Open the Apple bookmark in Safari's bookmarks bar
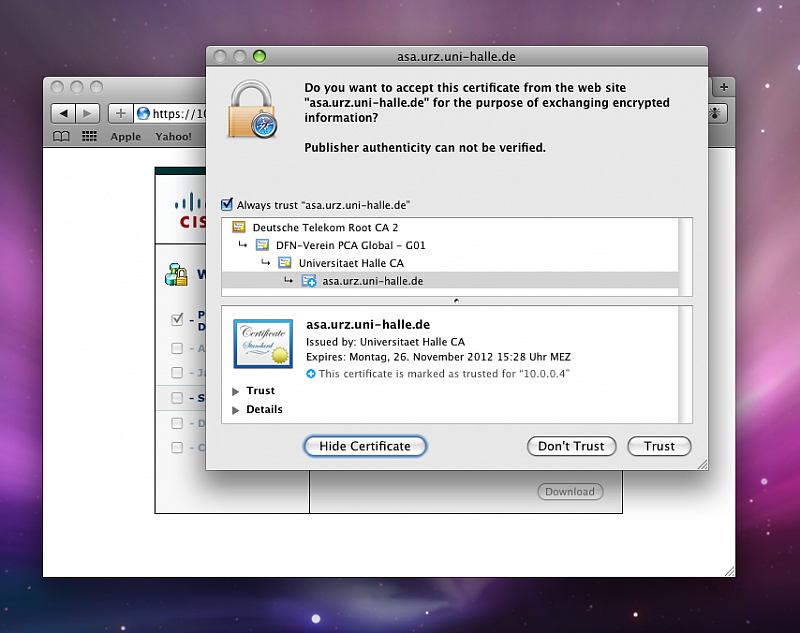Viewport: 800px width, 633px height. tap(126, 137)
